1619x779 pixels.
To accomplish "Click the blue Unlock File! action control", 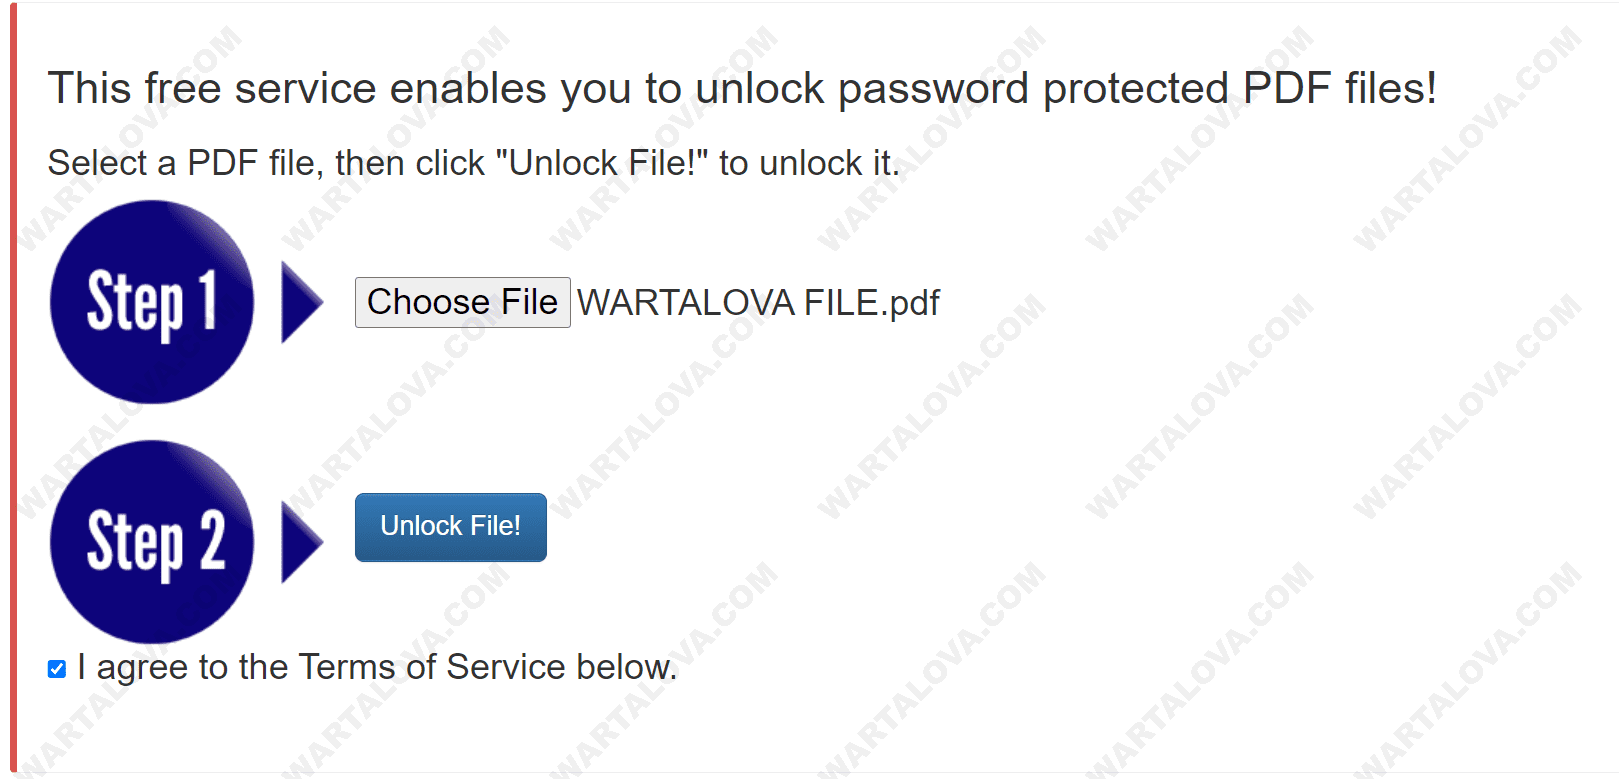I will point(450,527).
